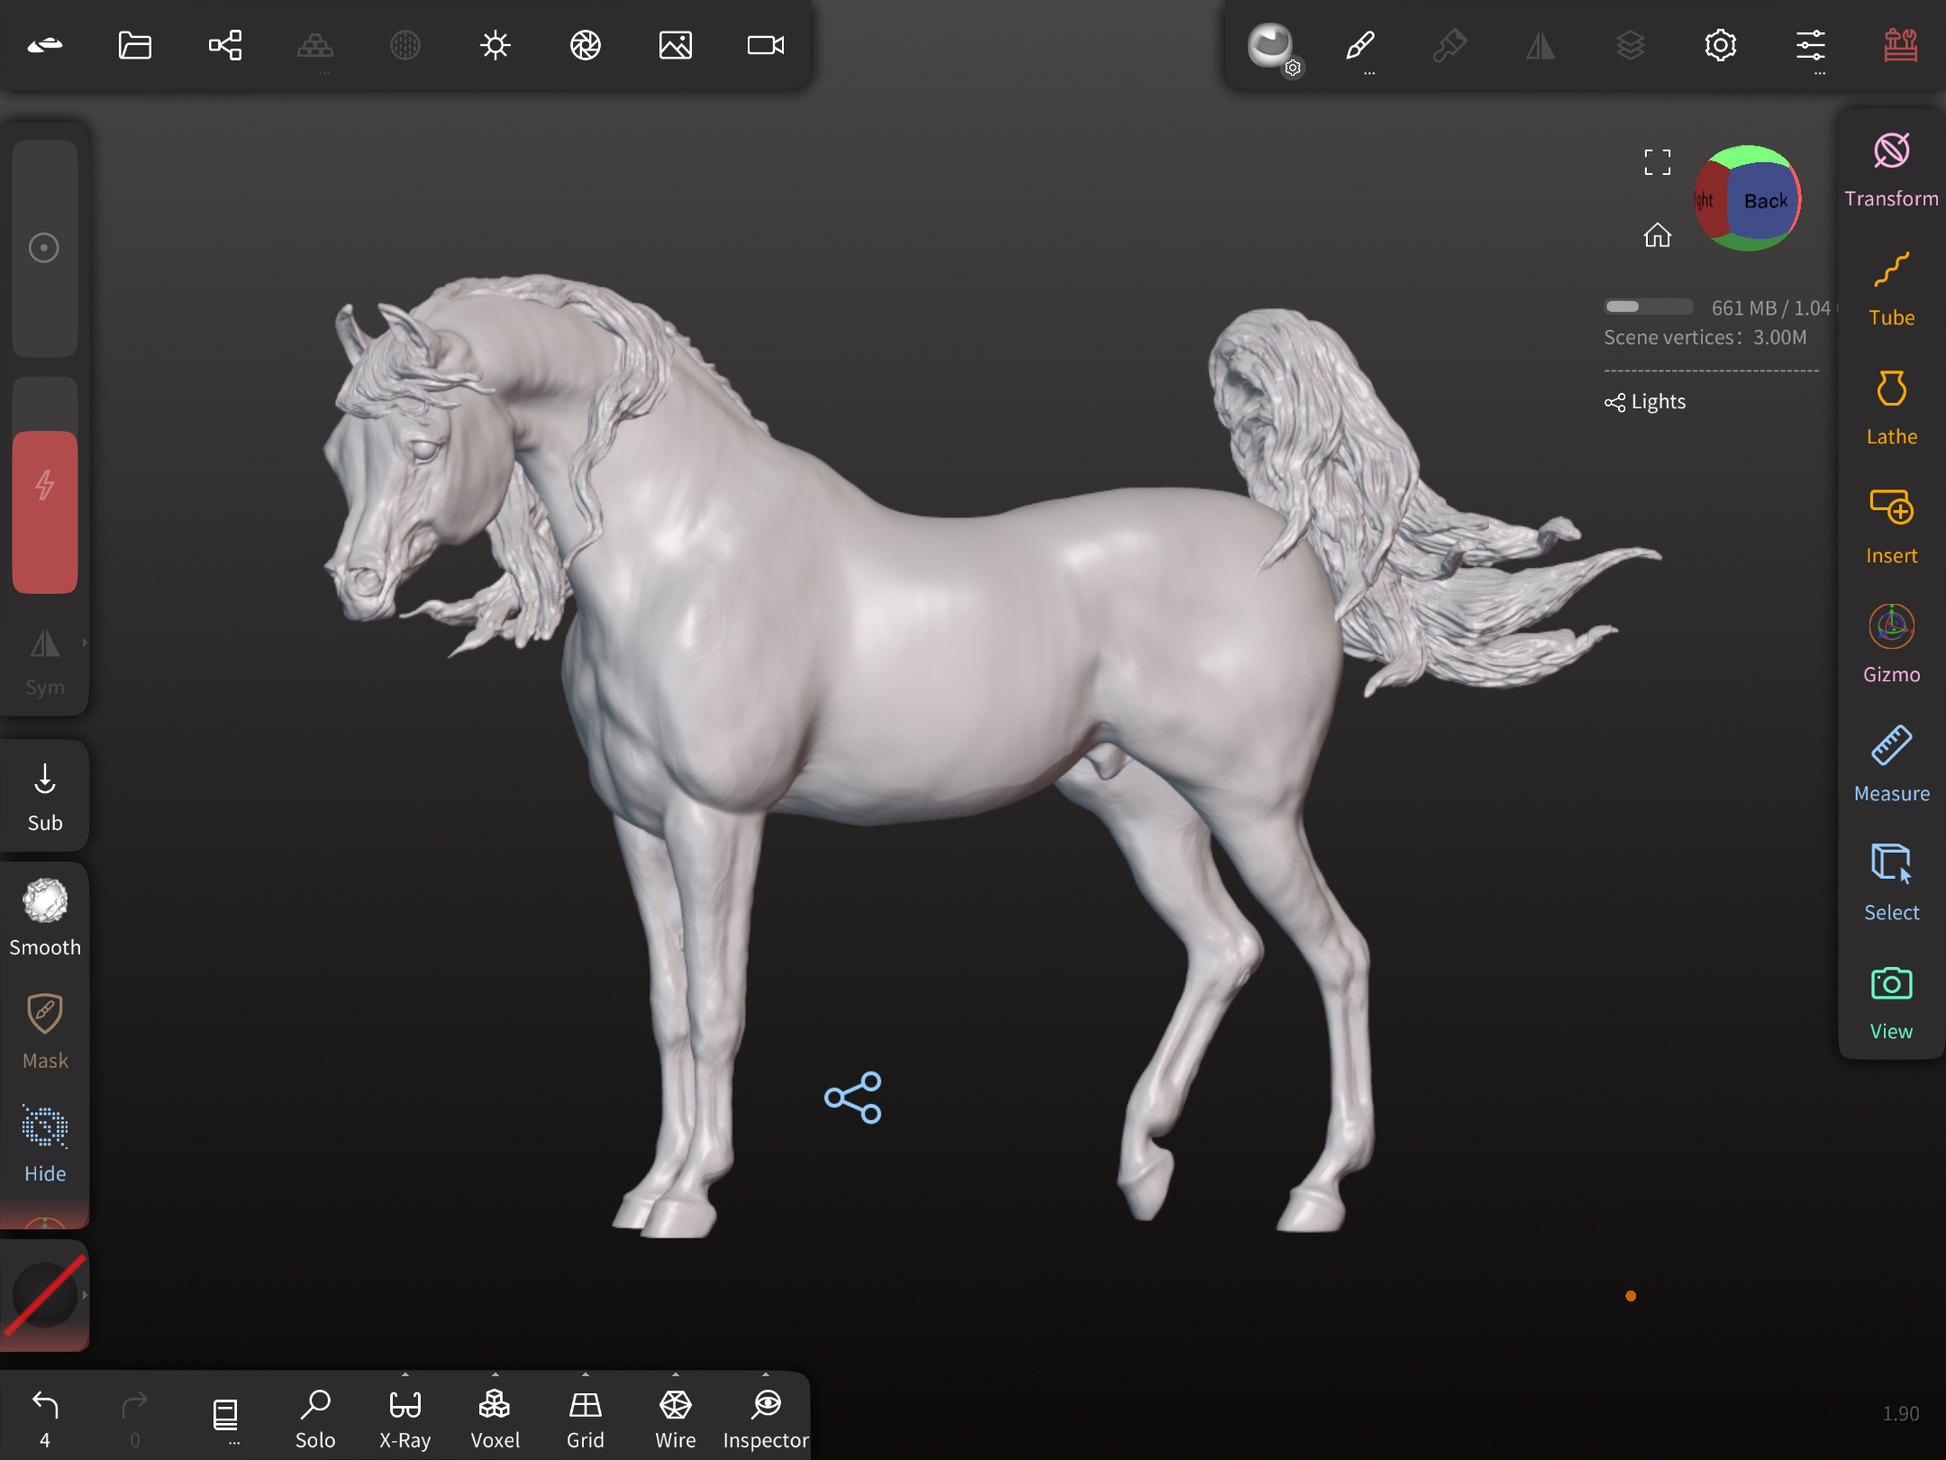The image size is (1946, 1460).
Task: Open the scene hierarchy menu
Action: pyautogui.click(x=225, y=45)
